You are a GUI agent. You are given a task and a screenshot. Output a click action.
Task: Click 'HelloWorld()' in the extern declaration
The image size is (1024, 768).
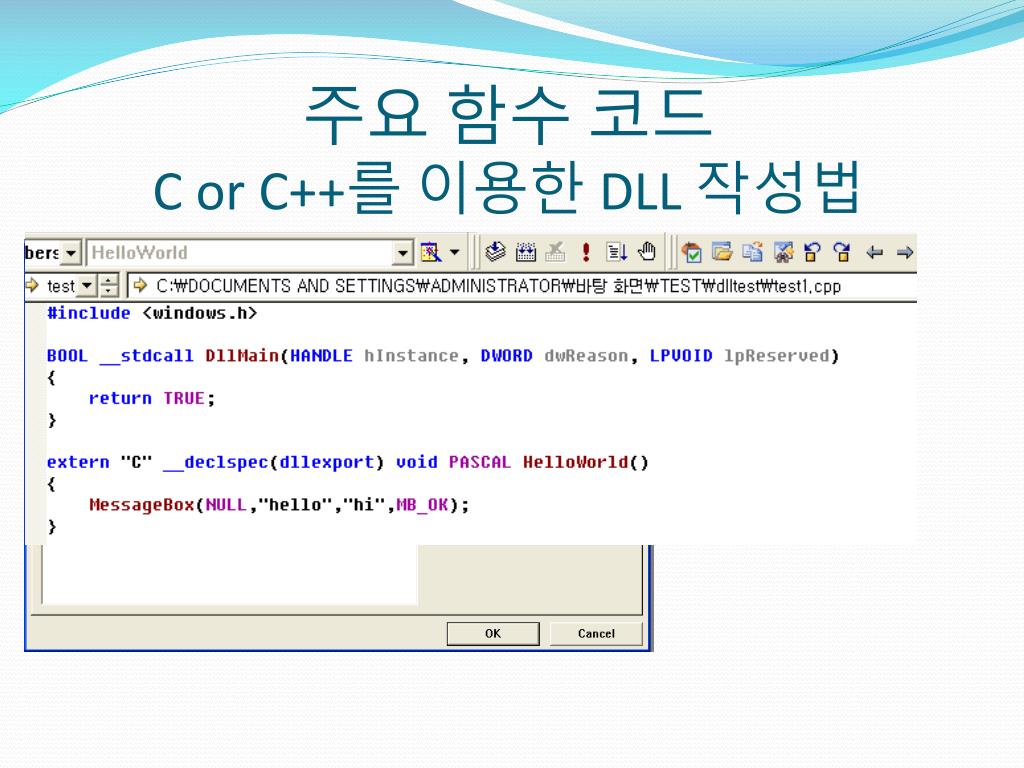[585, 462]
